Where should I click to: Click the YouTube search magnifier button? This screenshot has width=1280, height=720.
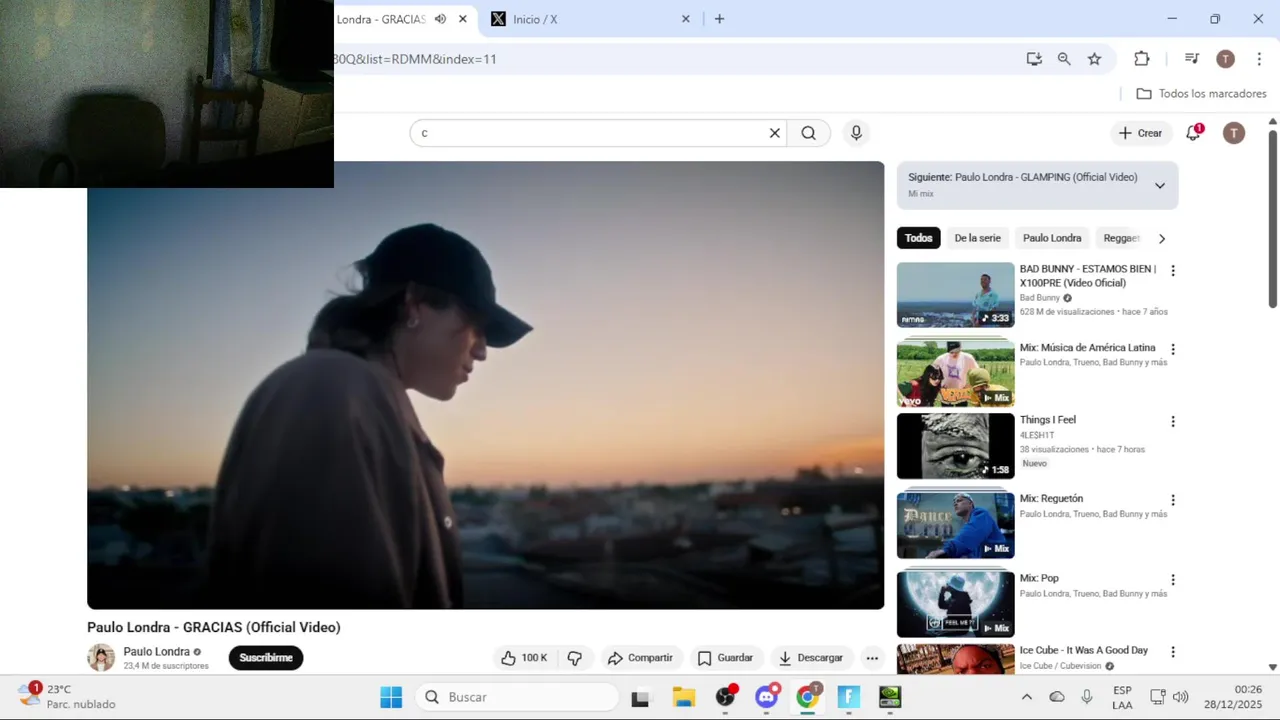(809, 133)
